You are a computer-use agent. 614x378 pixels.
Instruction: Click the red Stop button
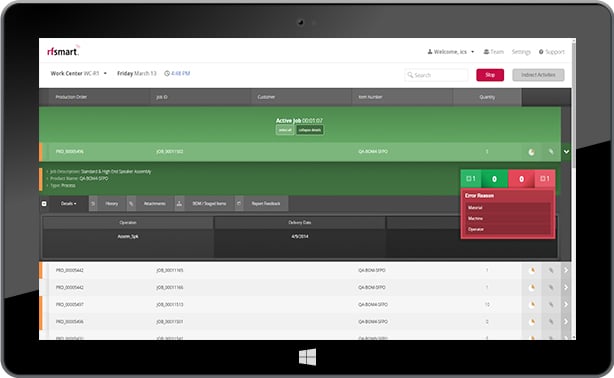pos(490,75)
